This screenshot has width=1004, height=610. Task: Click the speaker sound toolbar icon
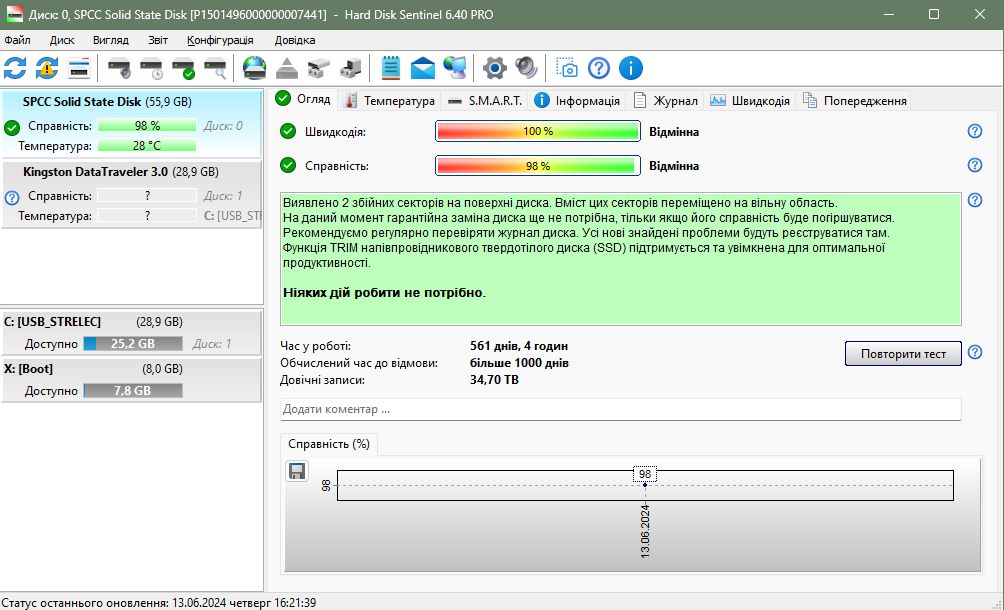(526, 68)
